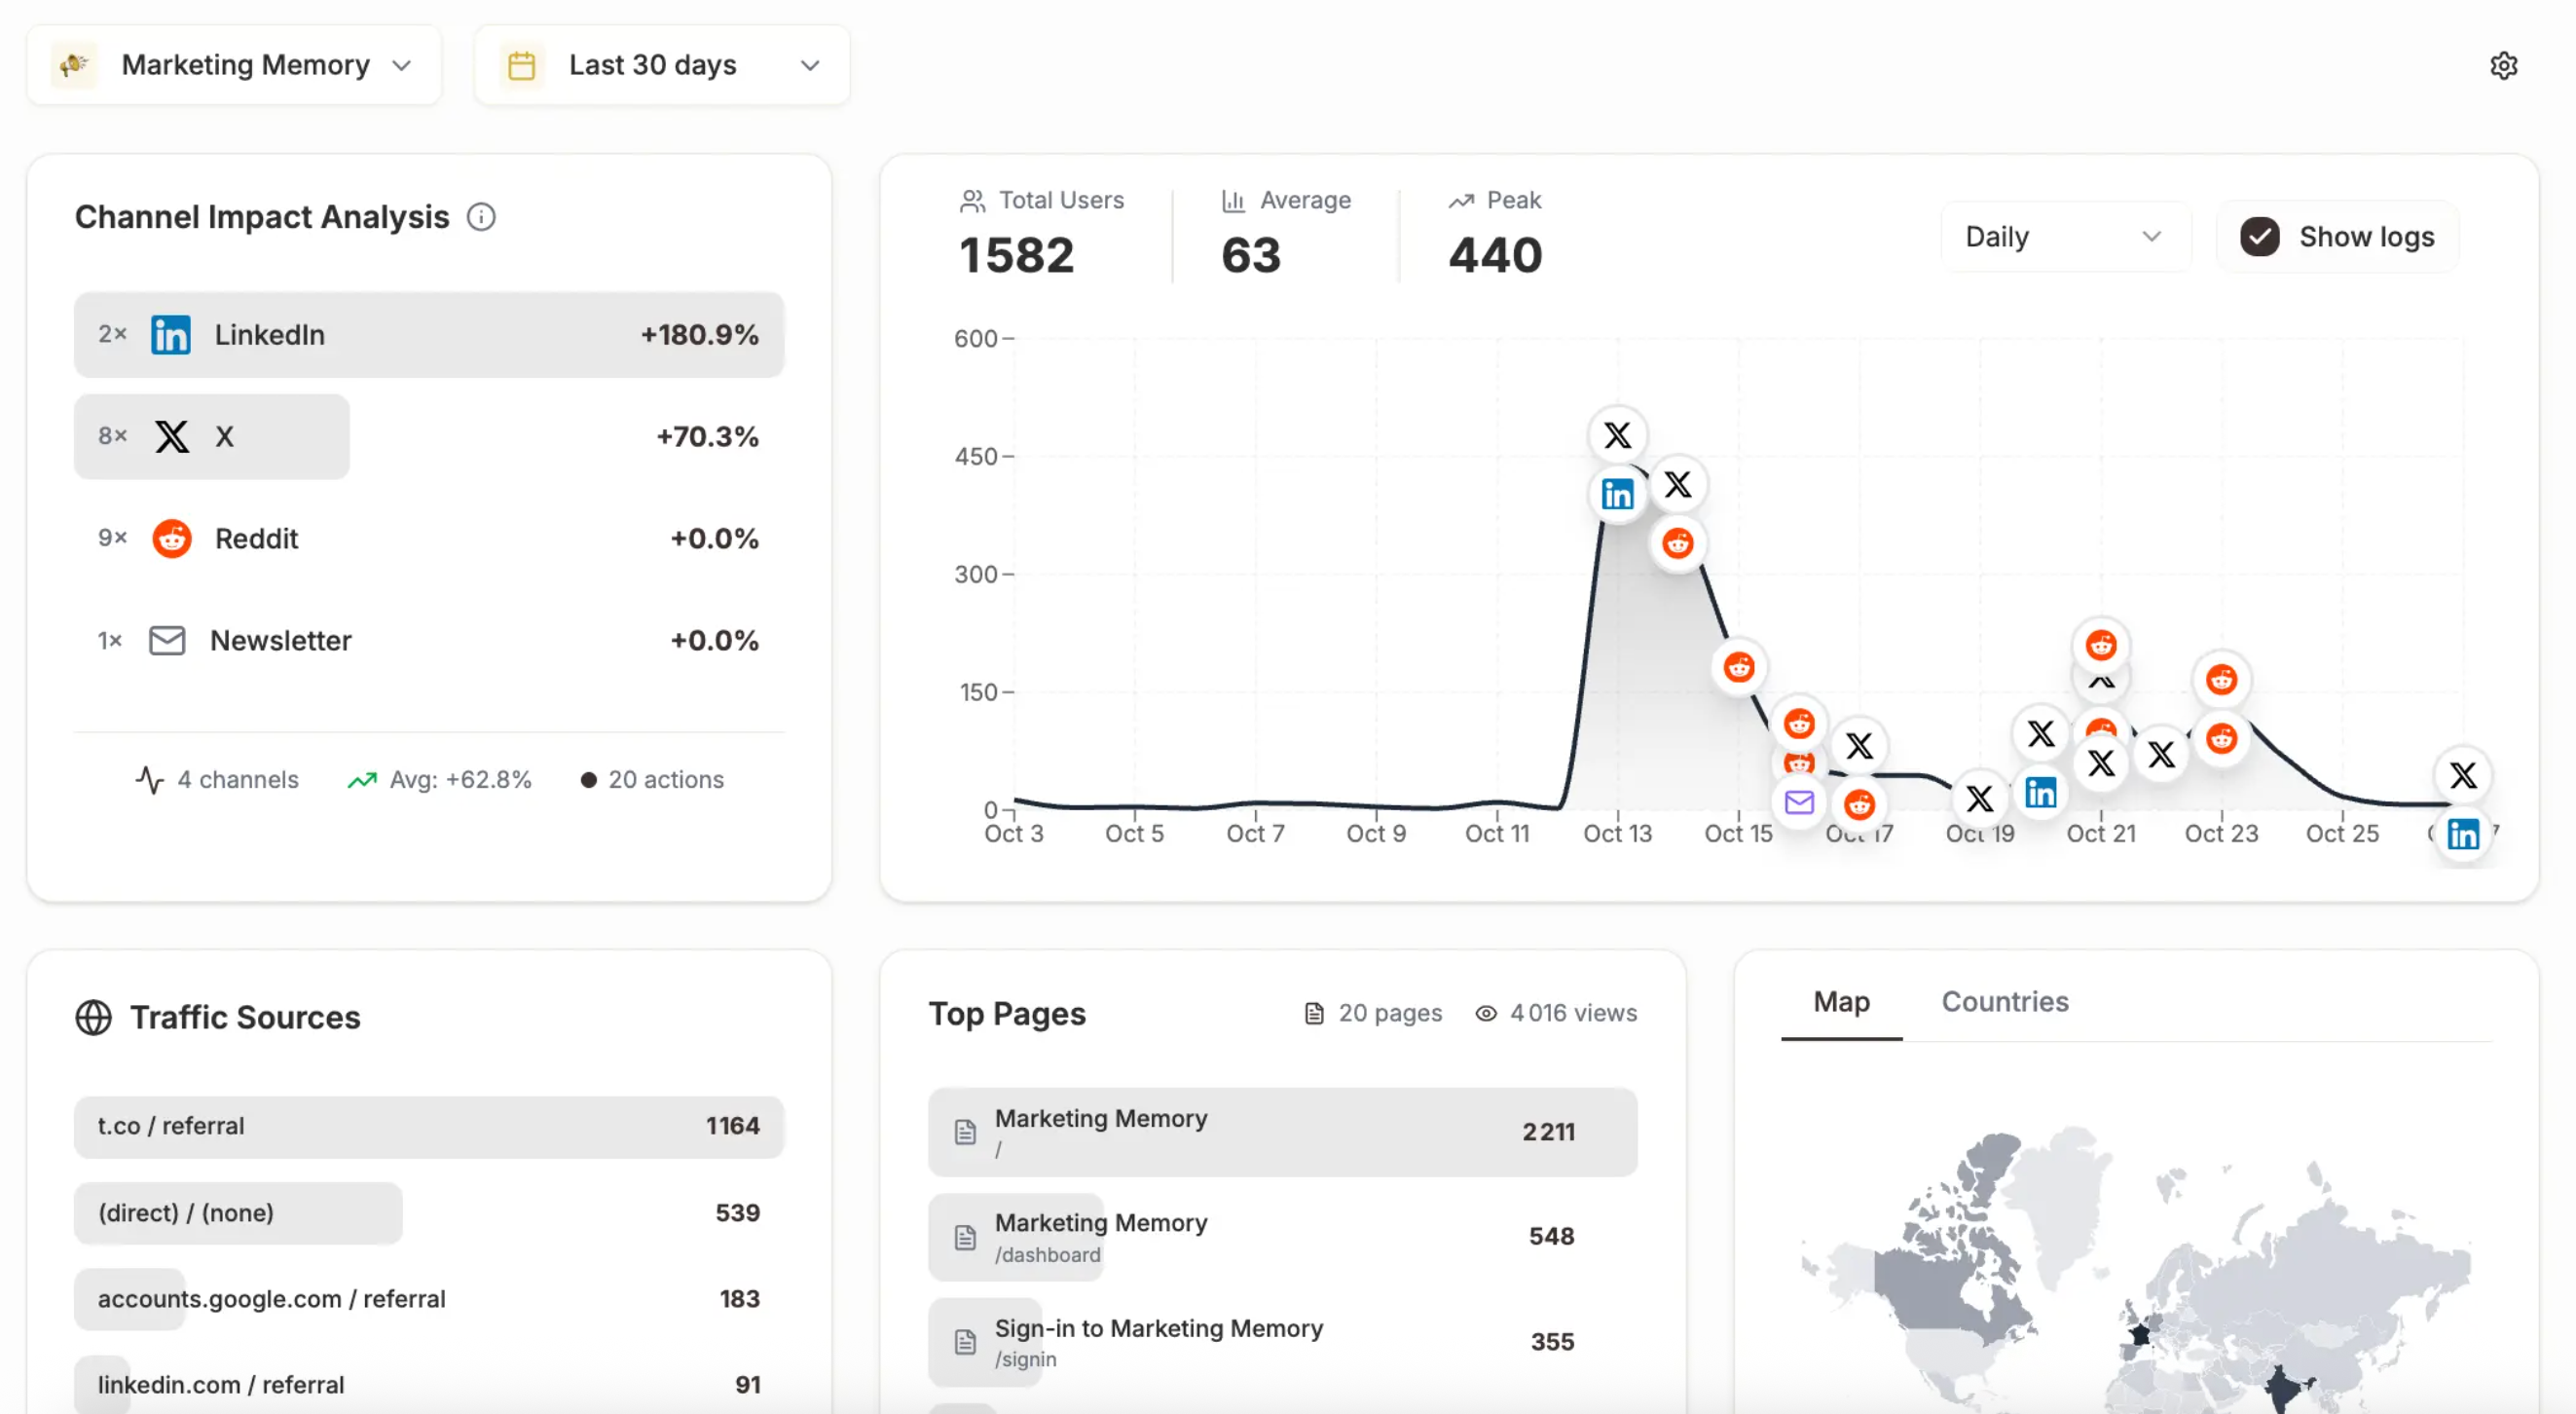2576x1414 pixels.
Task: Expand the Last 30 days date range
Action: tap(662, 66)
